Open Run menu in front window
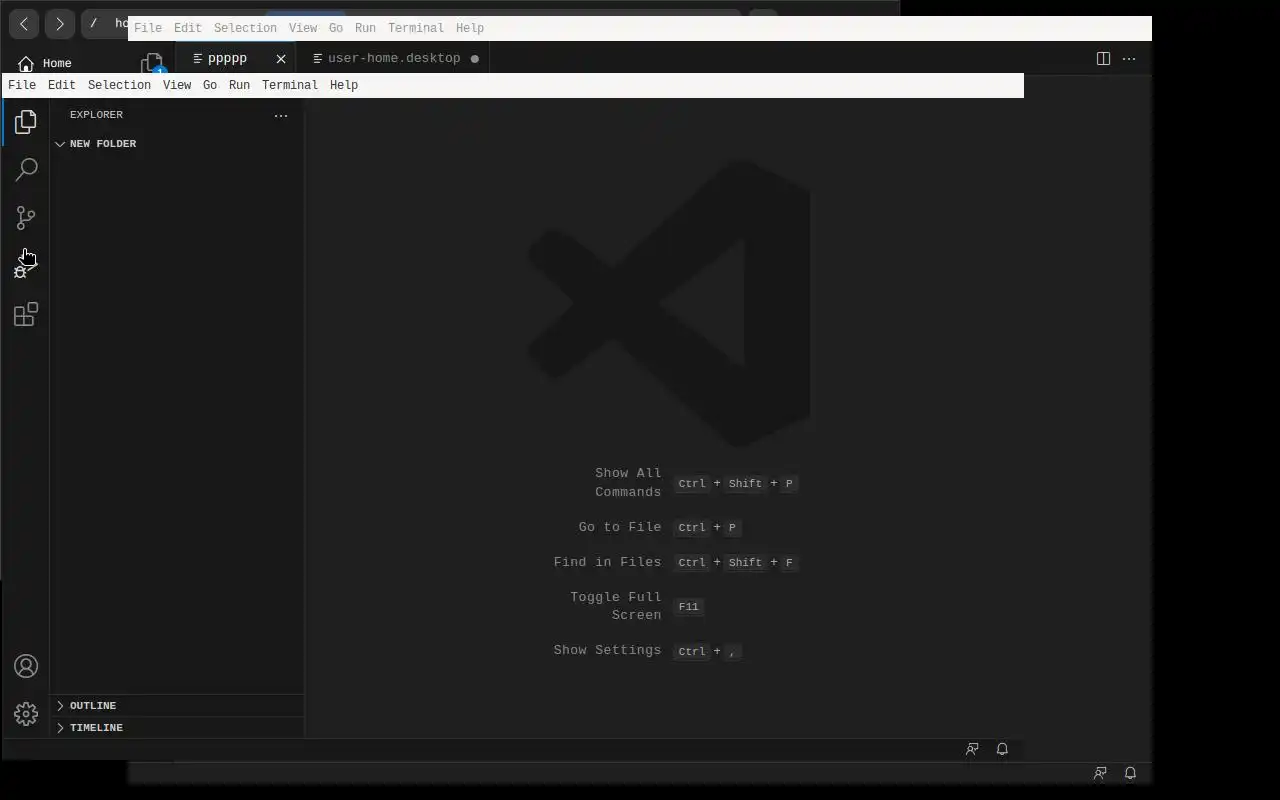Viewport: 1280px width, 800px height. point(239,85)
